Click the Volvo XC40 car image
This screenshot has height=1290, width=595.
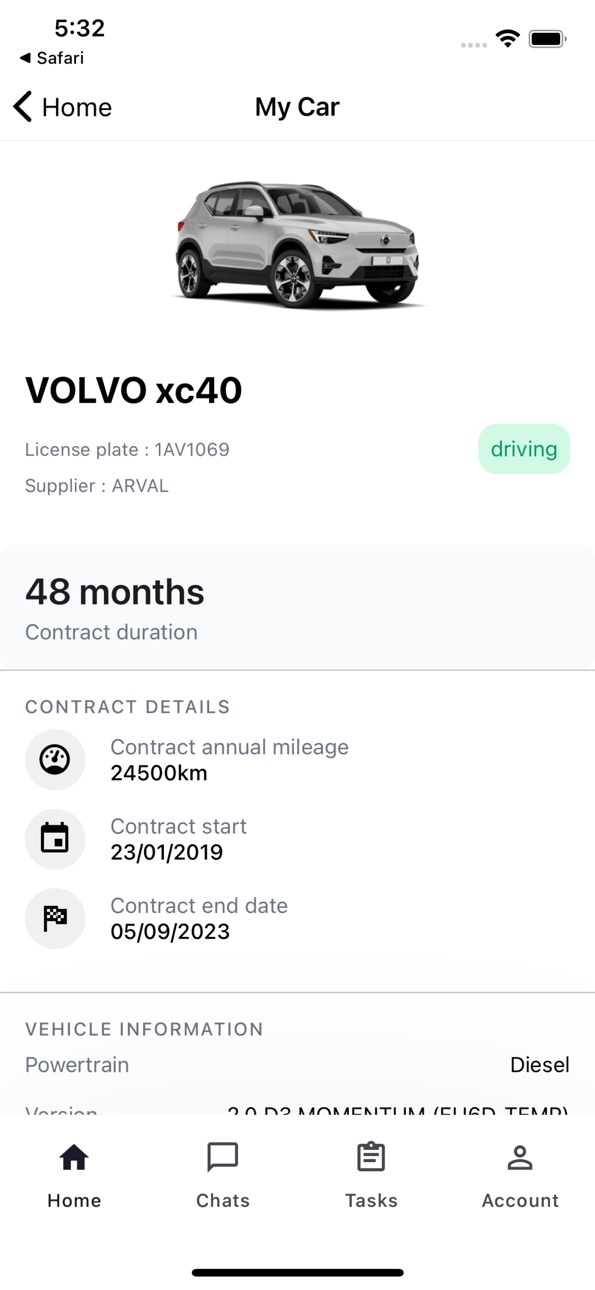pos(297,243)
